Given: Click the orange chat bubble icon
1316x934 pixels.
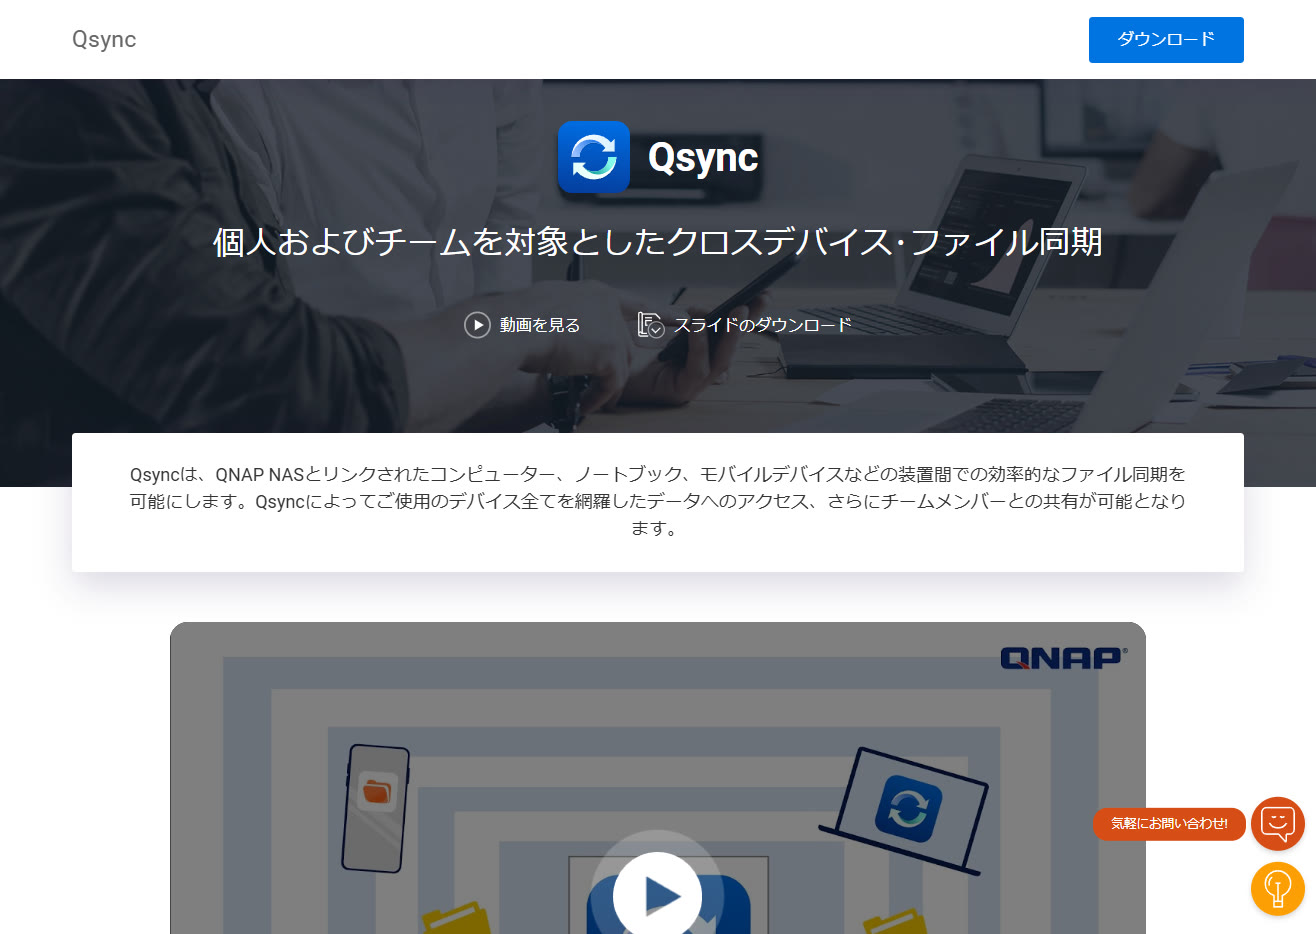Looking at the screenshot, I should [x=1278, y=824].
